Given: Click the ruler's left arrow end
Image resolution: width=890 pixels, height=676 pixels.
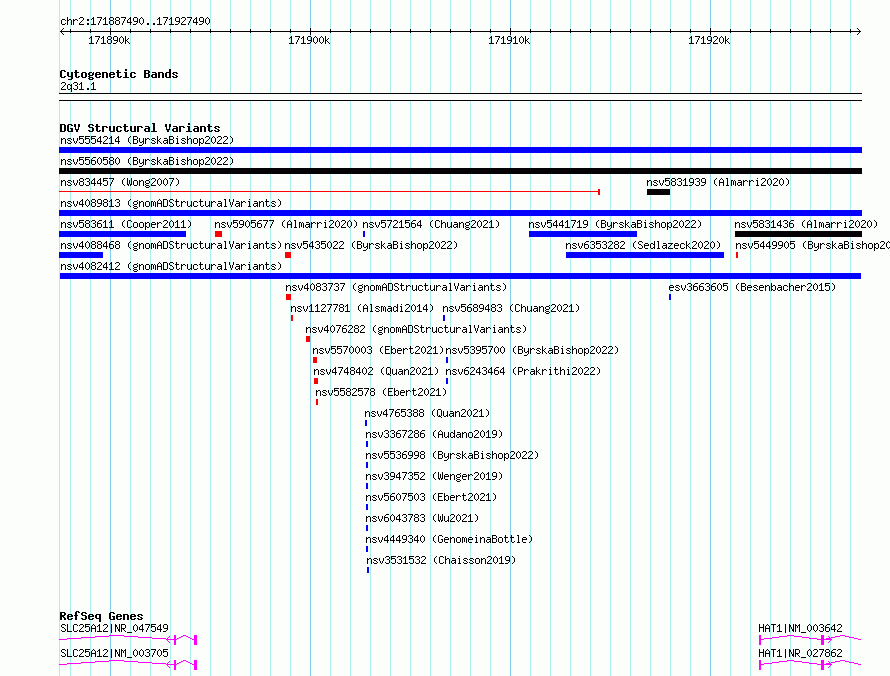Looking at the screenshot, I should point(62,31).
